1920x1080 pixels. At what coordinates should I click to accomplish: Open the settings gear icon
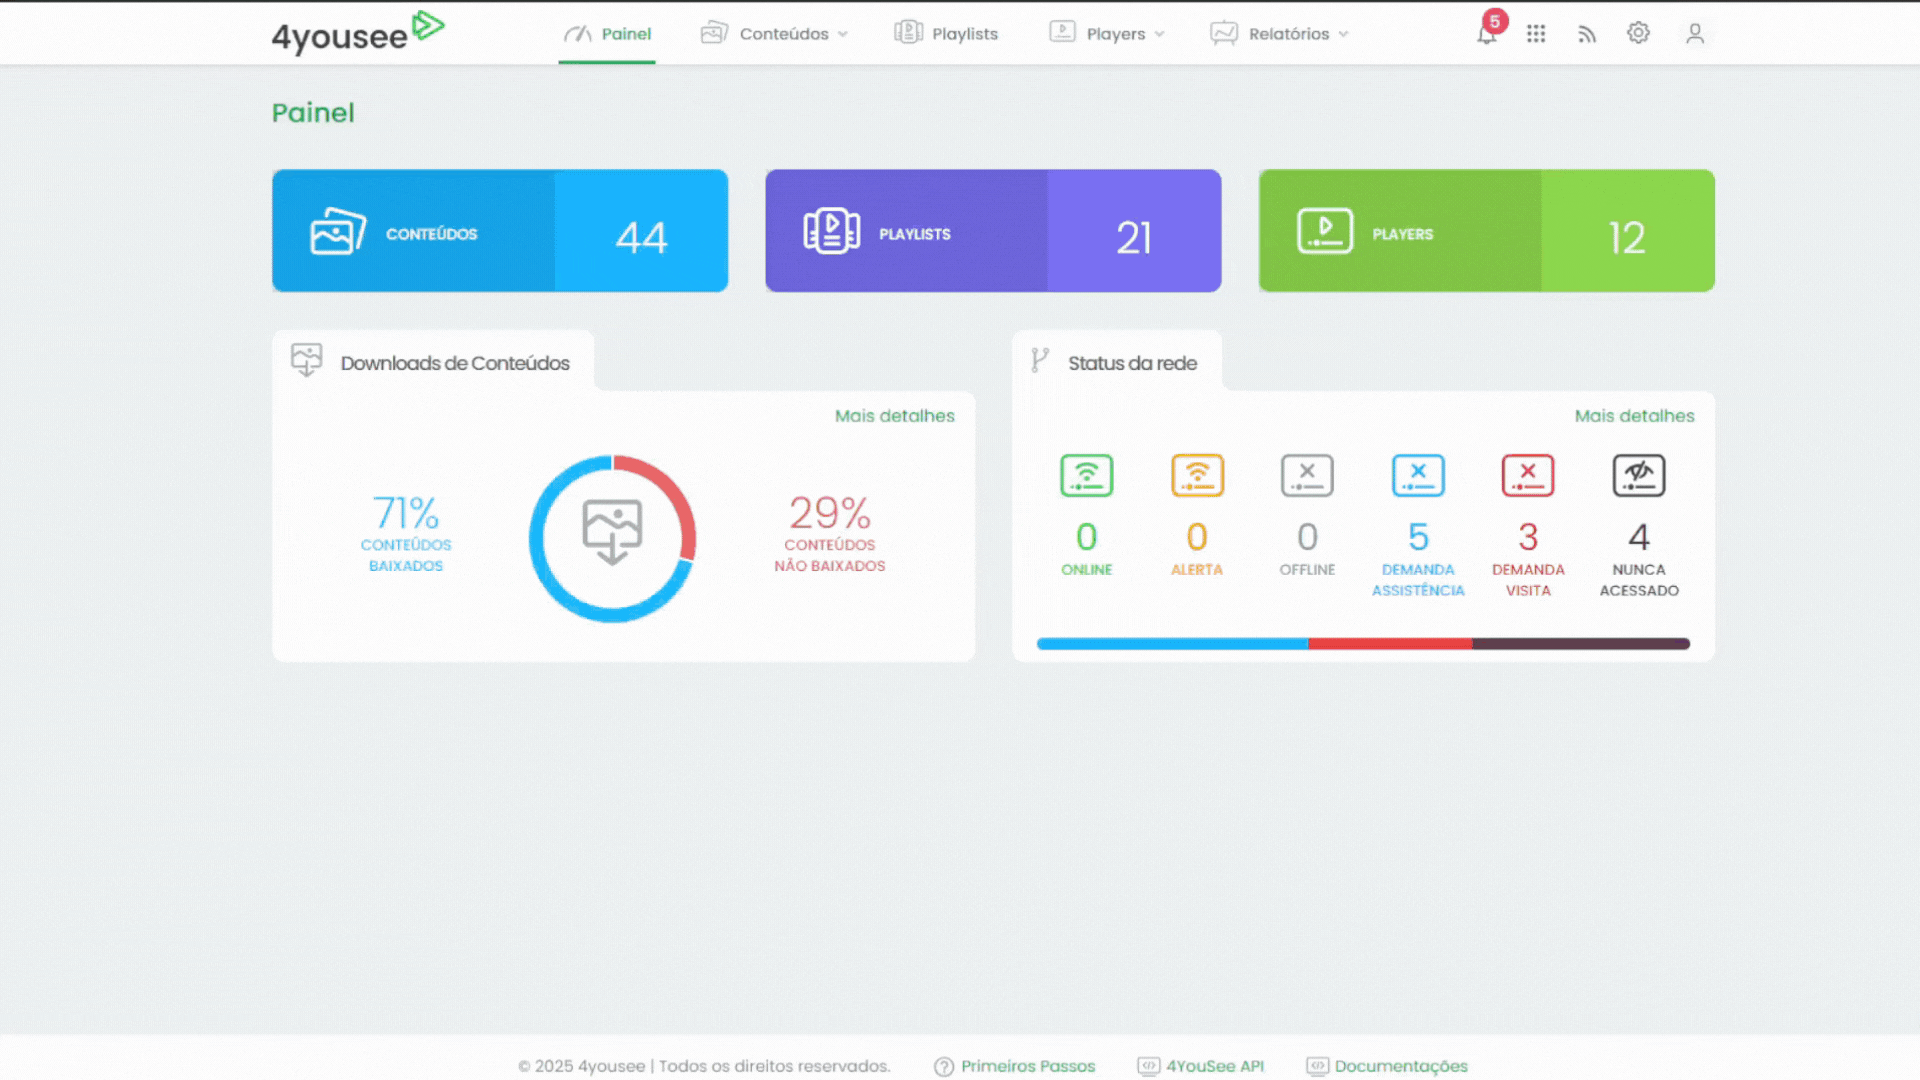coord(1638,33)
